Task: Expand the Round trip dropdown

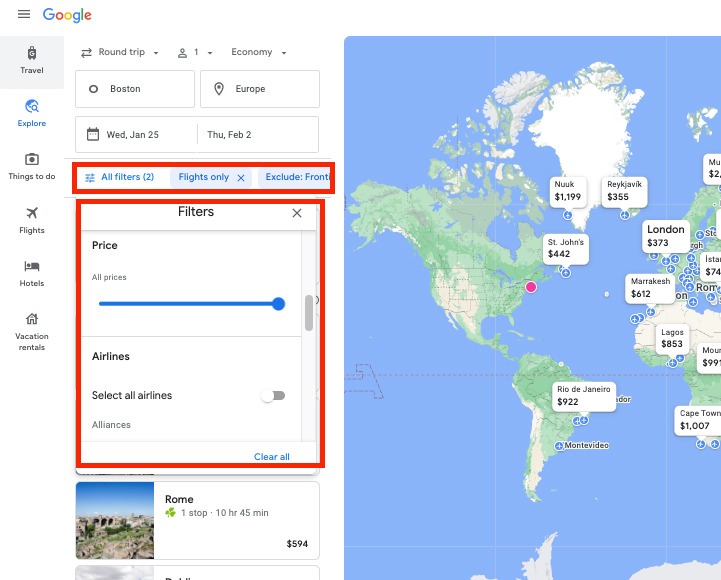Action: coord(114,52)
